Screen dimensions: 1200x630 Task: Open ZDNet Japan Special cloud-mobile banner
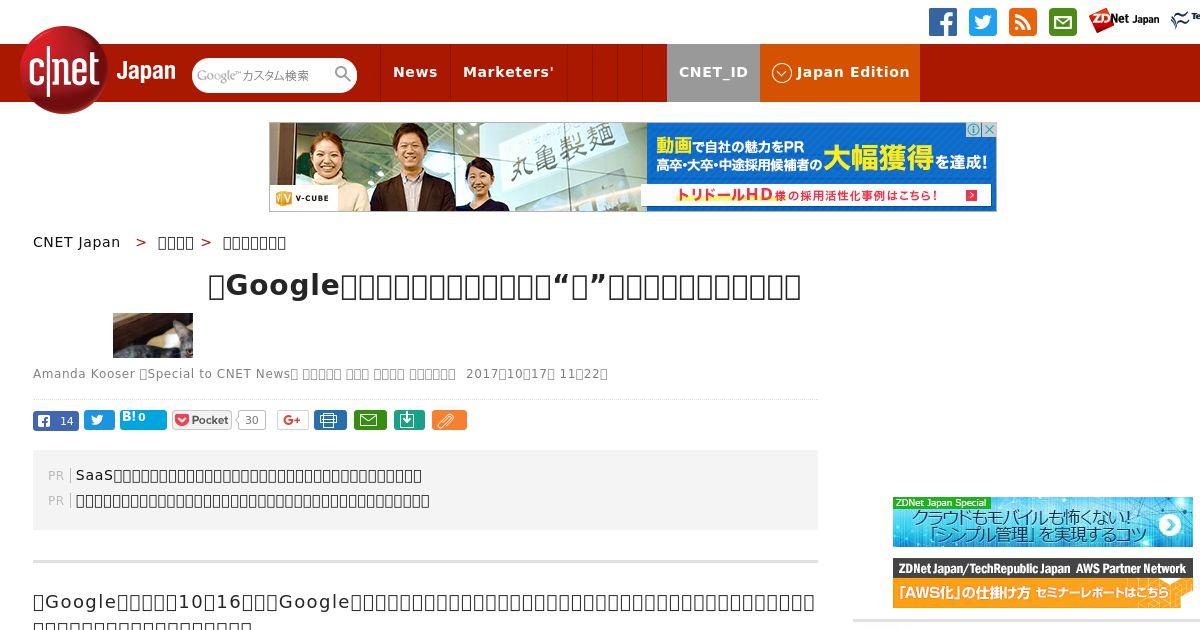1043,522
